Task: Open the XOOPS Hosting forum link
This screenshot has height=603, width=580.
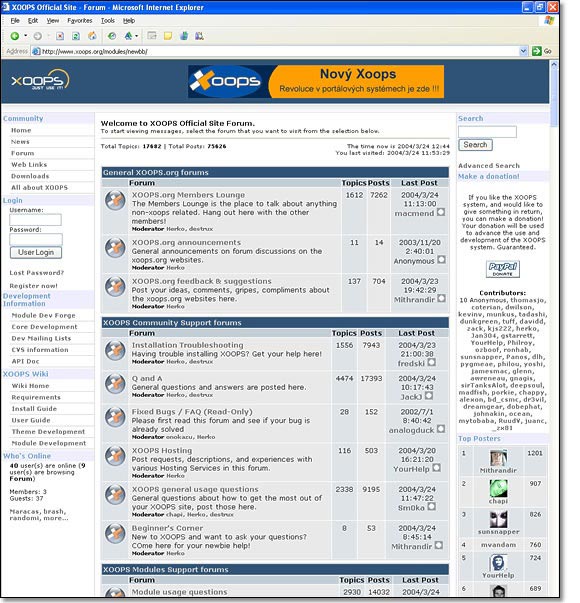Action: click(162, 450)
